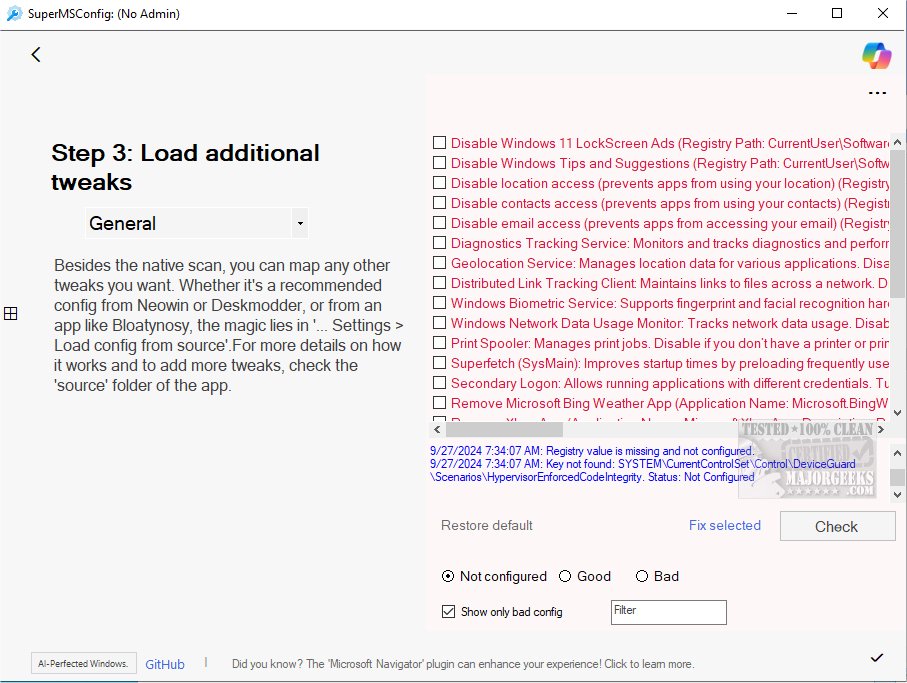The height and width of the screenshot is (683, 907).
Task: Click log line 'Registry value is missing and not configured'
Action: click(592, 451)
